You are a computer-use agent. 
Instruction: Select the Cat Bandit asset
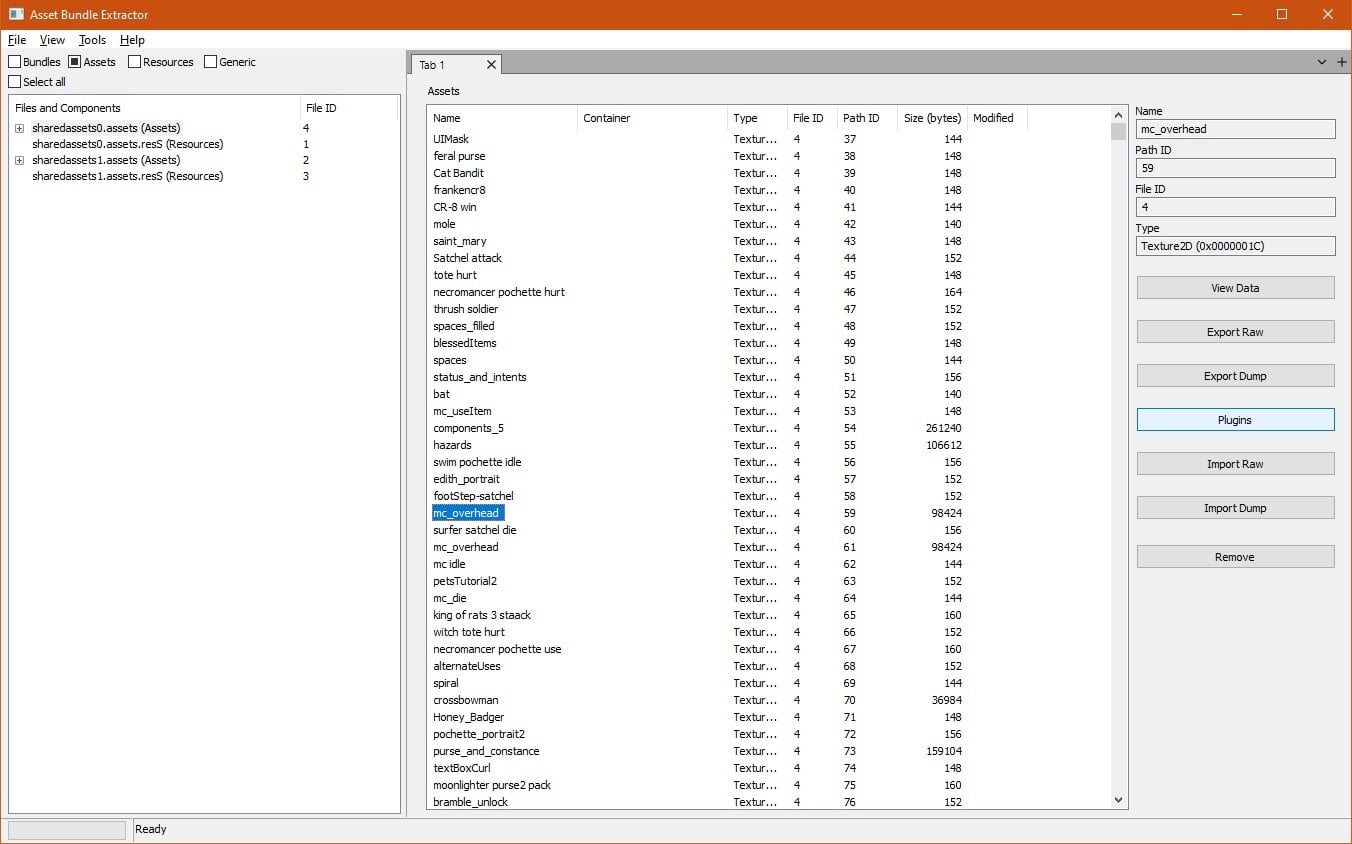[458, 173]
